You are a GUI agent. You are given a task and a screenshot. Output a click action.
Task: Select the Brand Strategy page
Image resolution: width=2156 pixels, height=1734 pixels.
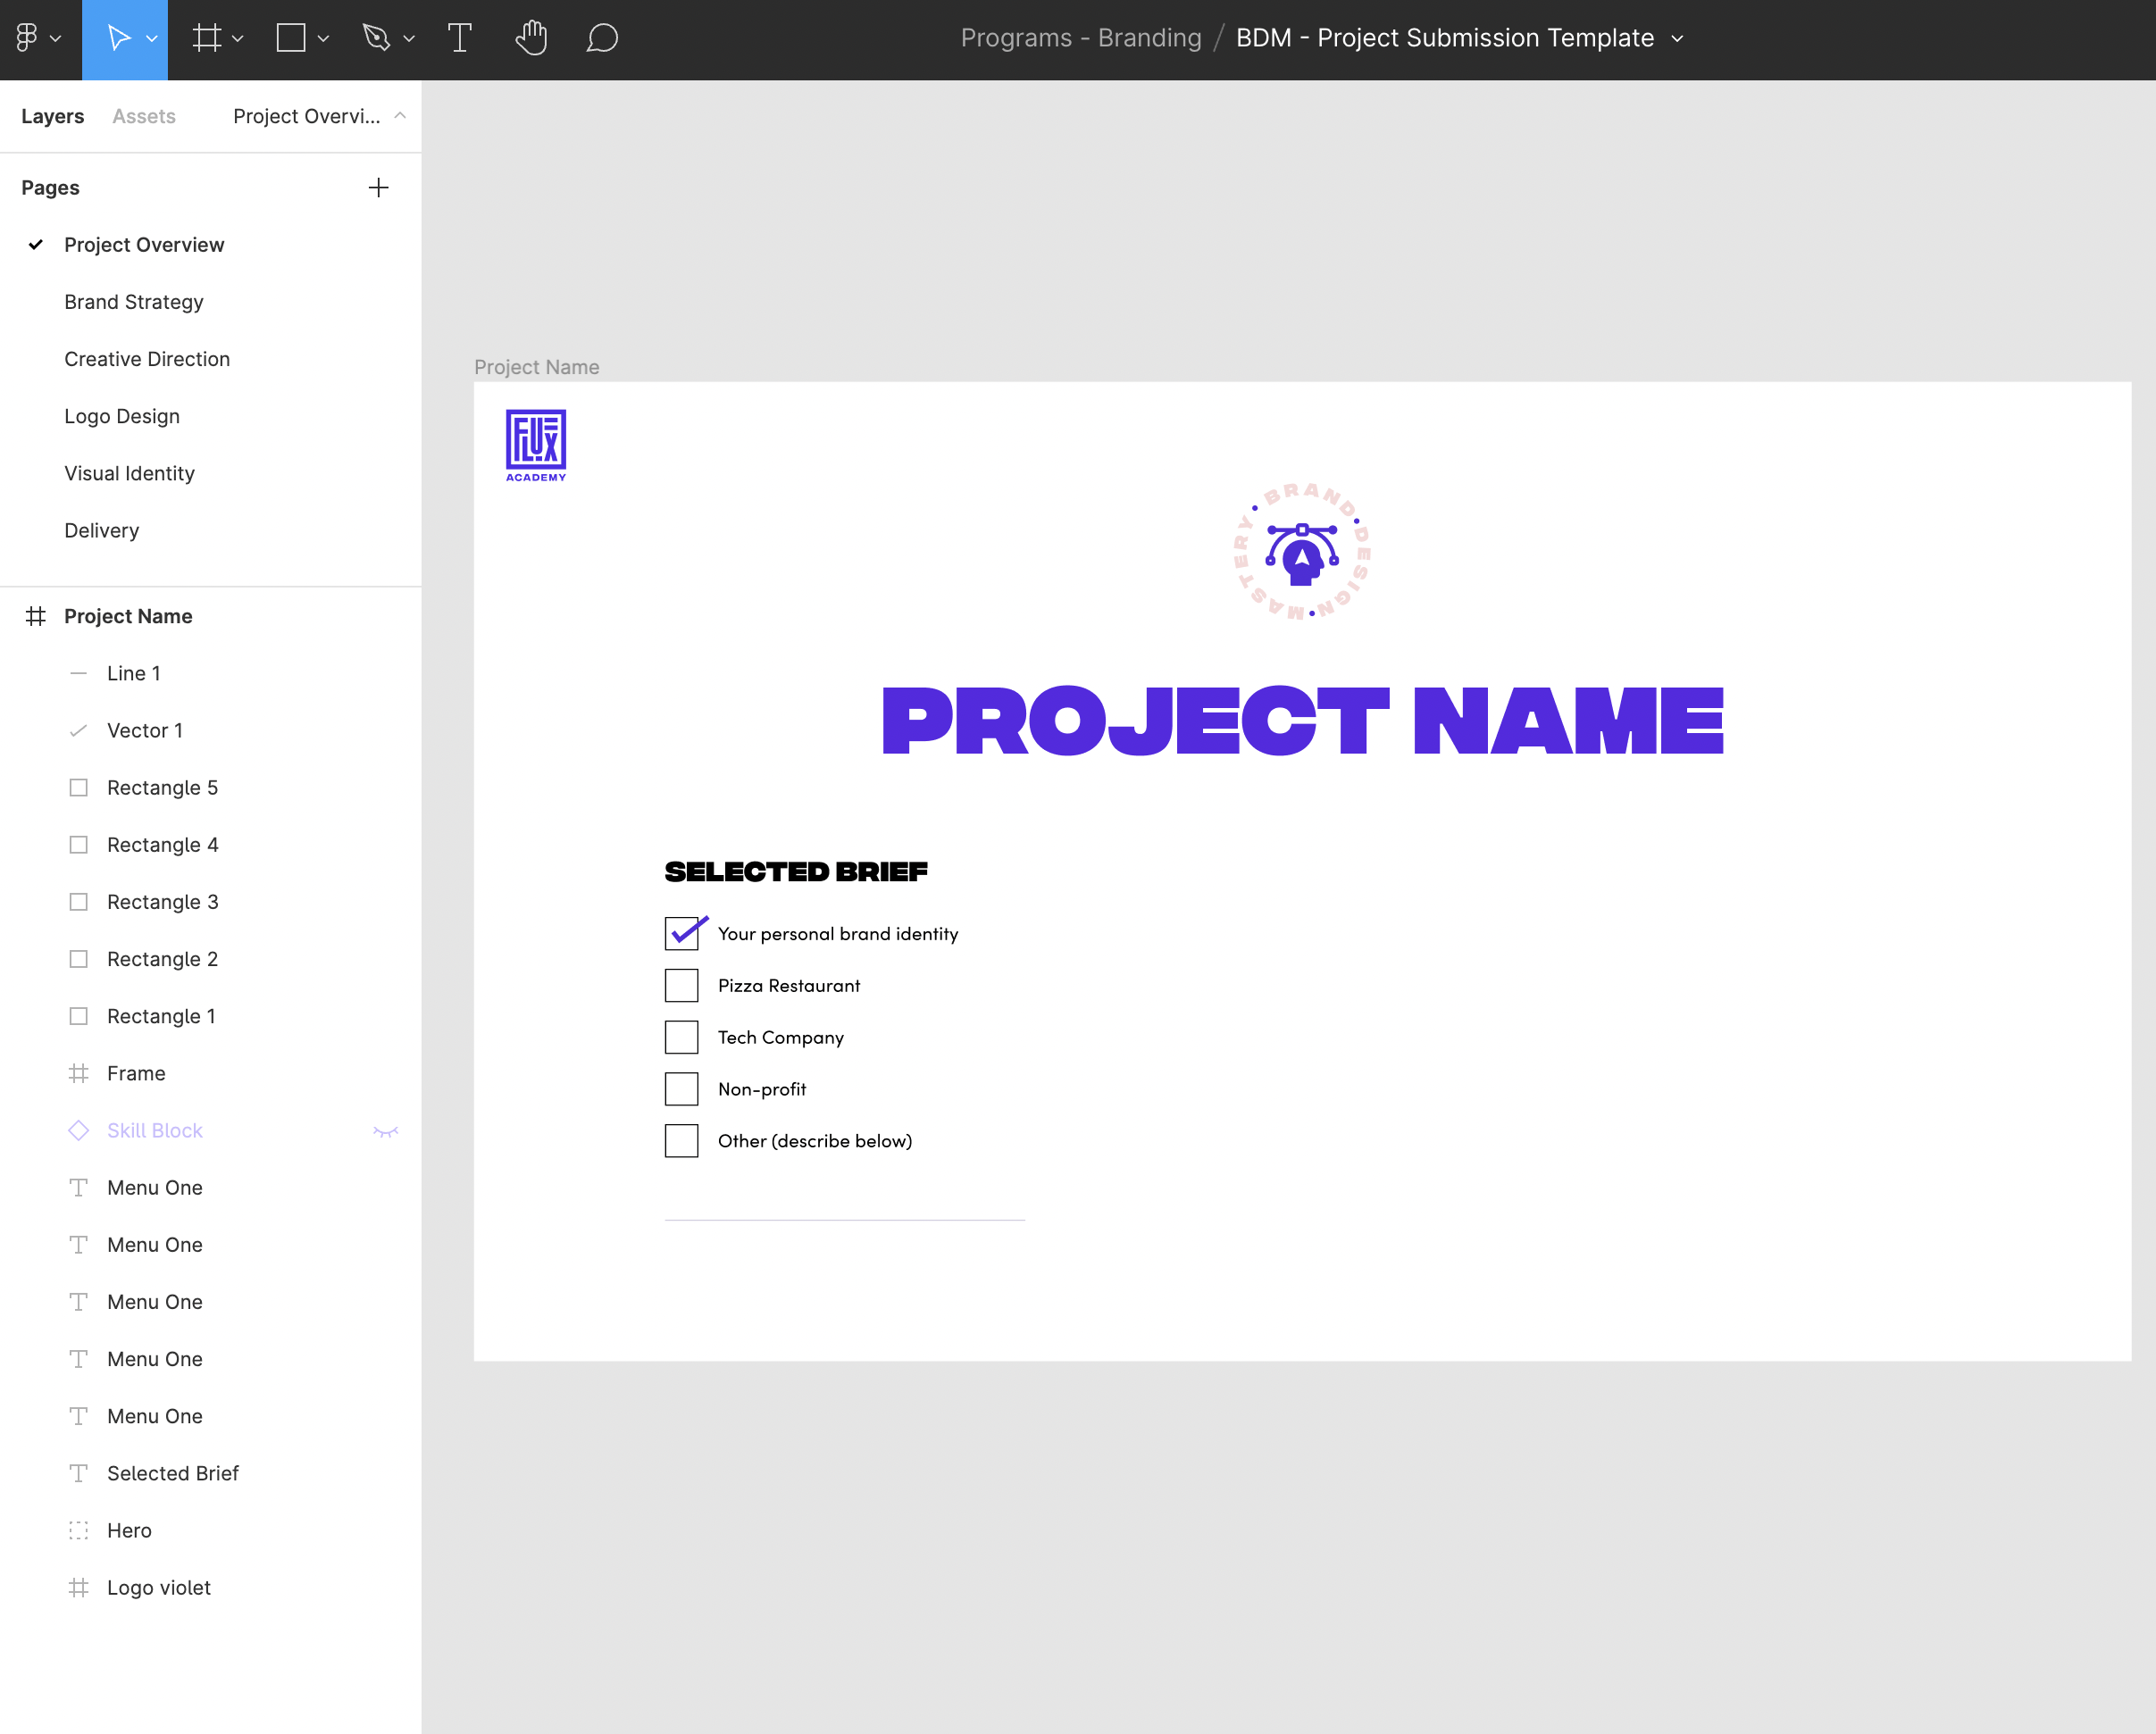[x=134, y=301]
